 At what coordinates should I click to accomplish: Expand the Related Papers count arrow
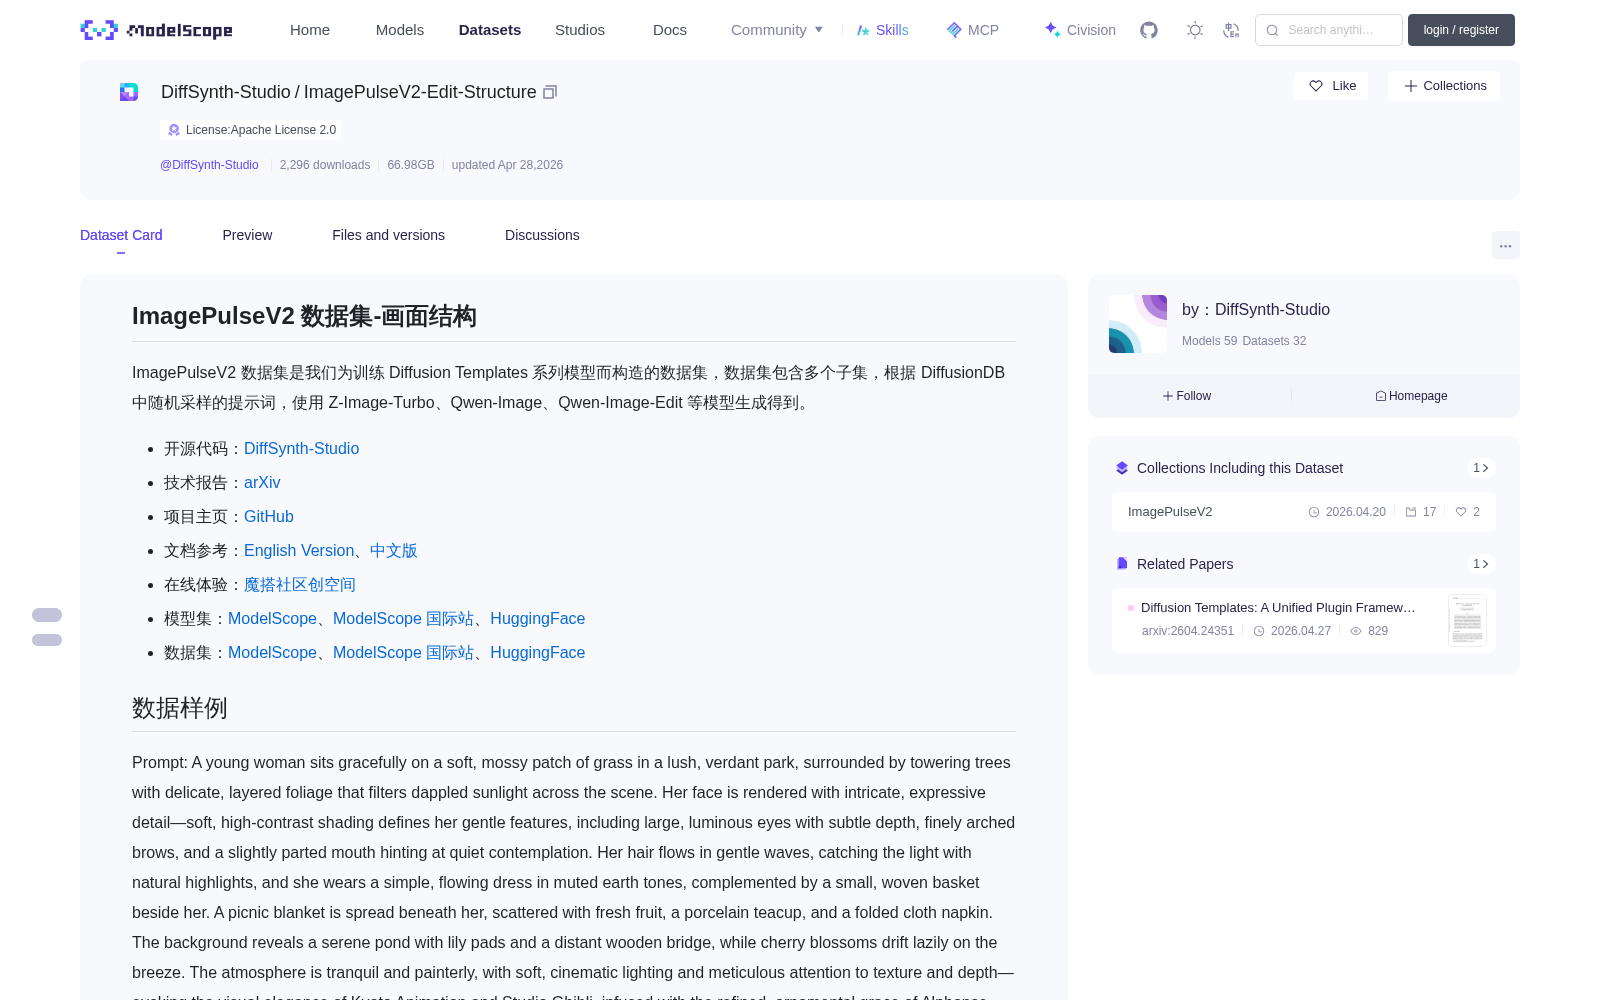click(x=1481, y=564)
